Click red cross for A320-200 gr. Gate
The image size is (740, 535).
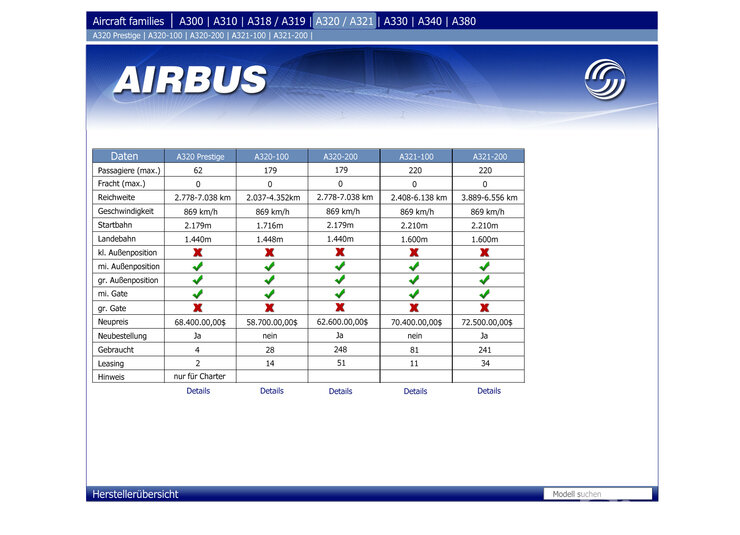(340, 307)
